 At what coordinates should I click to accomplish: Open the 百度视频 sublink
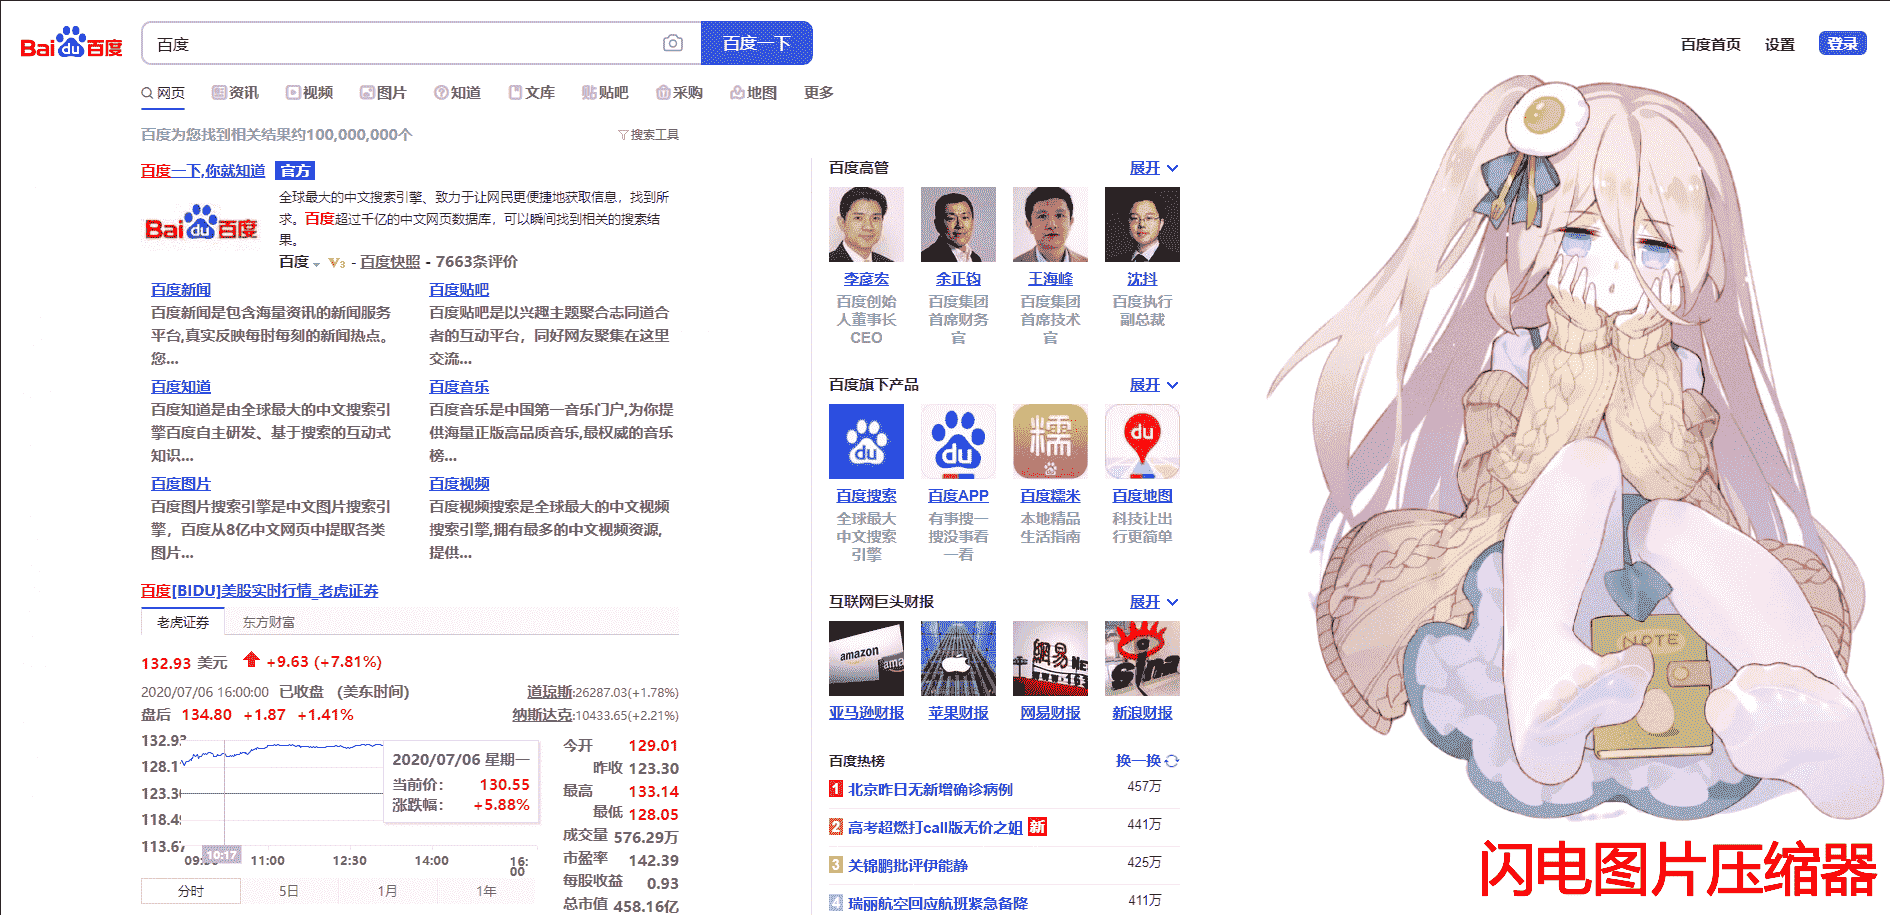(459, 484)
